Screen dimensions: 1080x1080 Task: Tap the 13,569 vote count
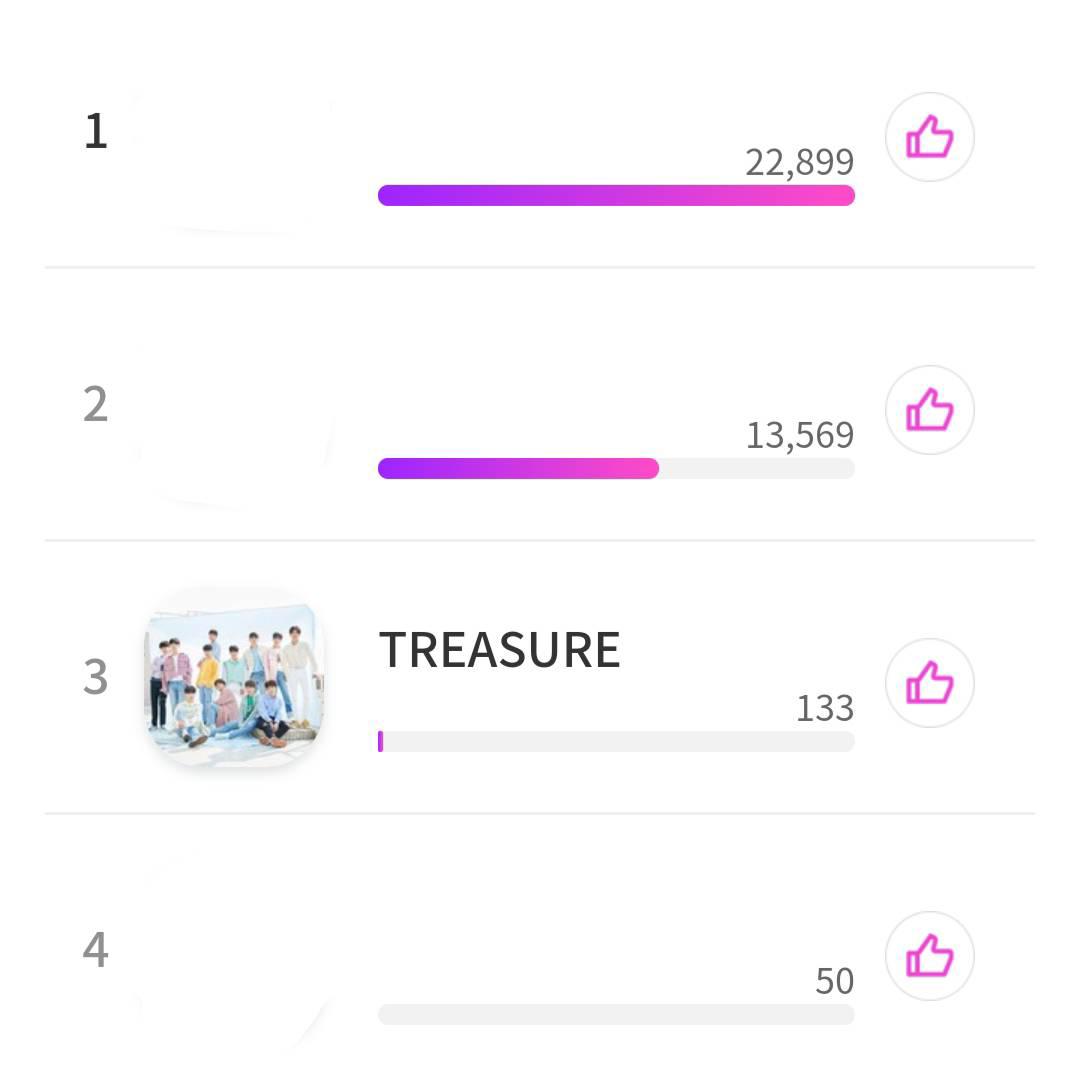tap(799, 435)
